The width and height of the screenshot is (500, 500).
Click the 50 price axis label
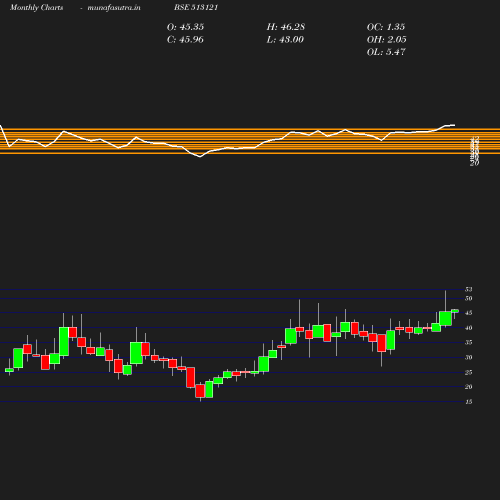coord(469,298)
